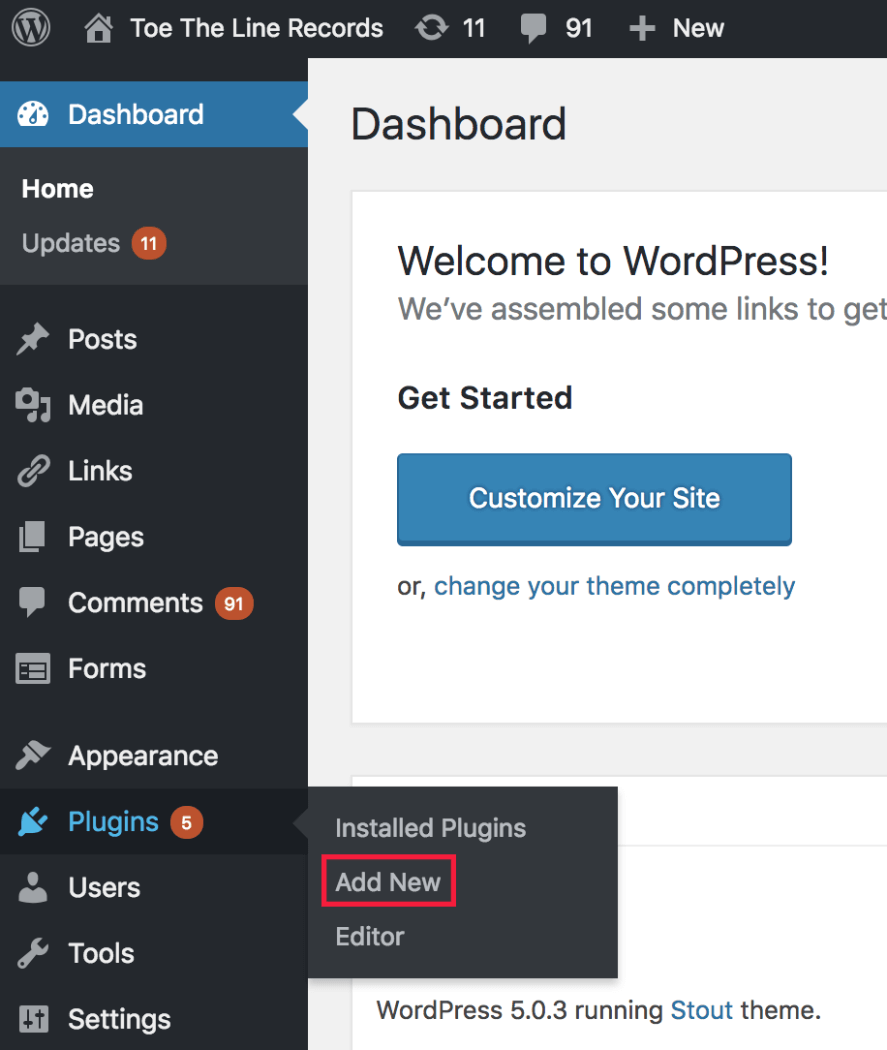Click the Users person icon
Screen dimensions: 887x1050
point(33,887)
